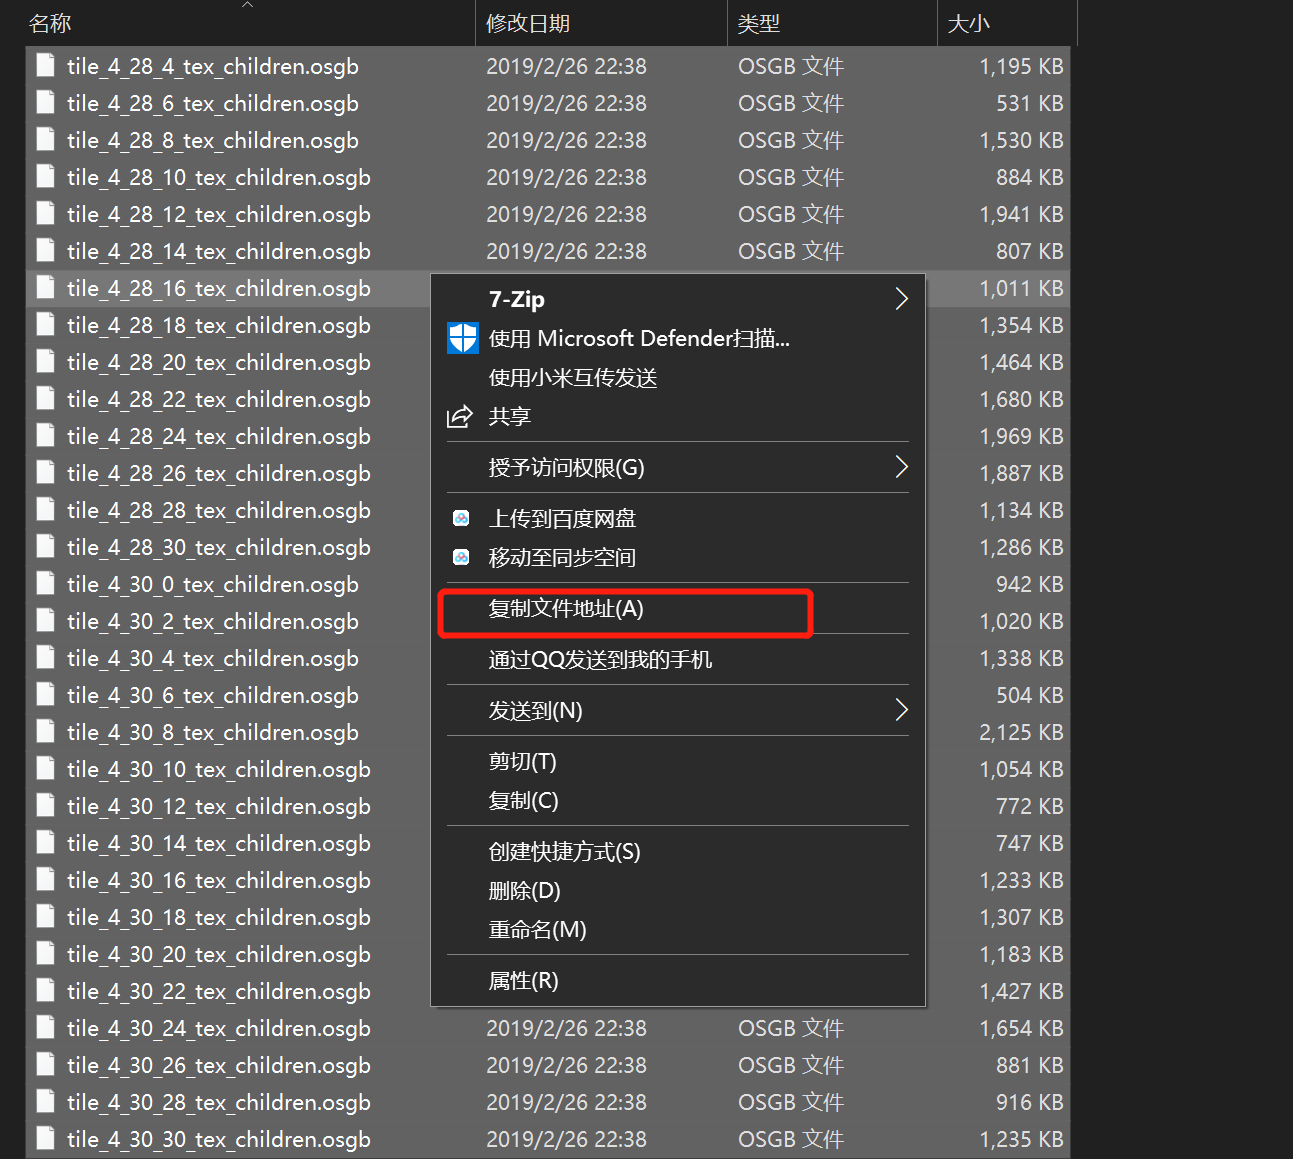This screenshot has width=1293, height=1159.
Task: Choose 复制(C) in the context menu
Action: tap(678, 800)
